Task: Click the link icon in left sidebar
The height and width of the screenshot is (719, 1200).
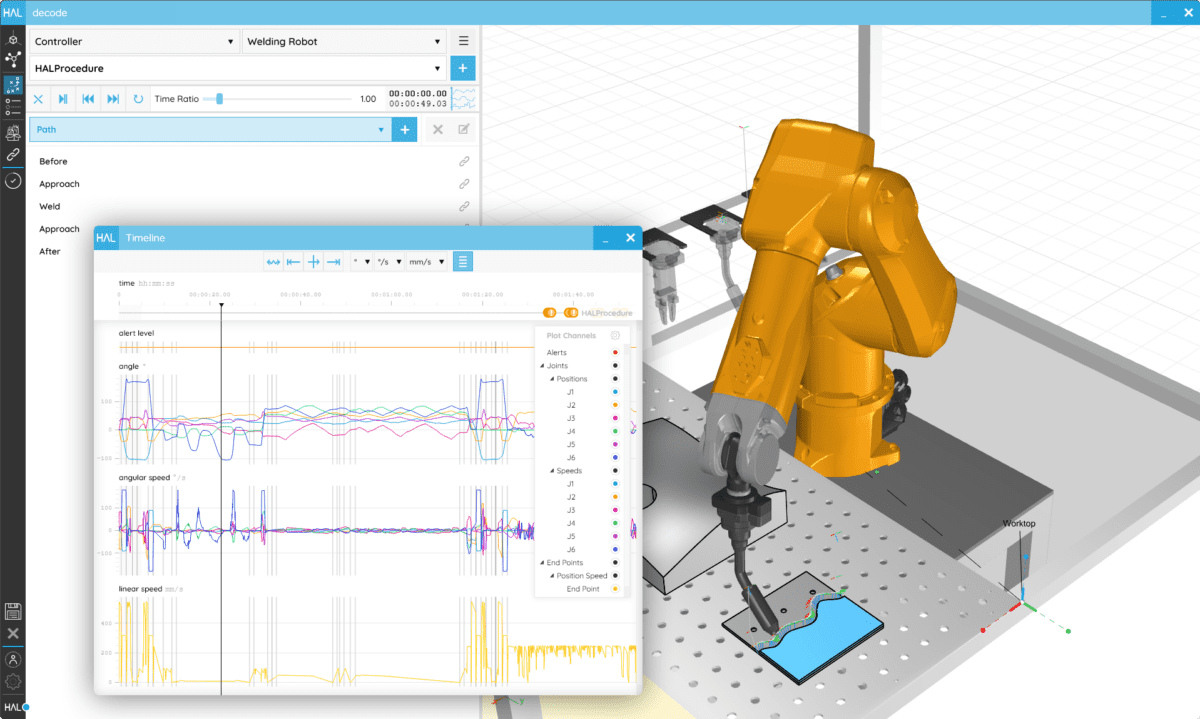Action: [13, 154]
